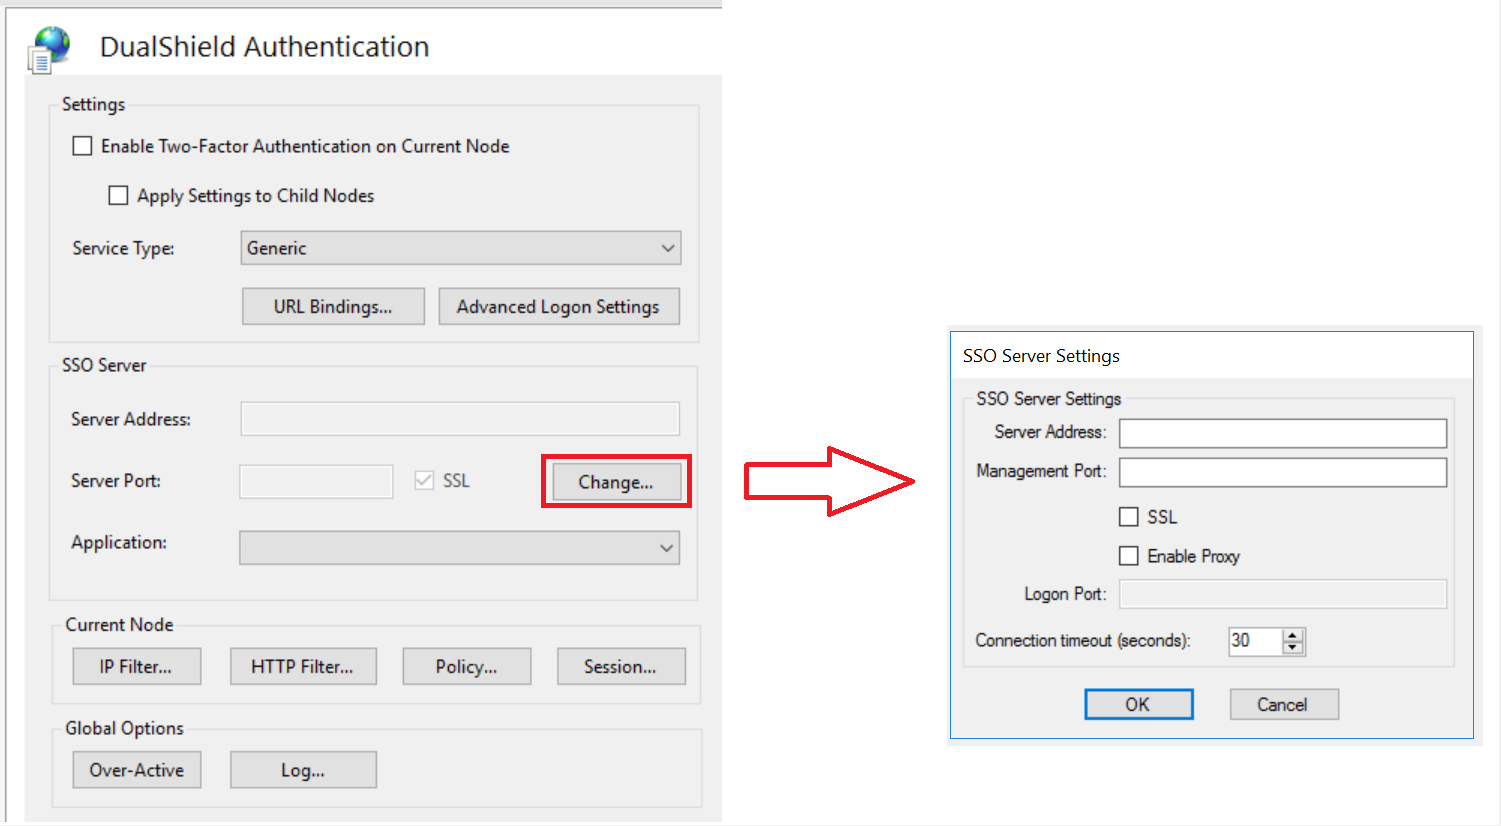Click the Change button for SSO Server
This screenshot has height=826, width=1501.
tap(615, 482)
